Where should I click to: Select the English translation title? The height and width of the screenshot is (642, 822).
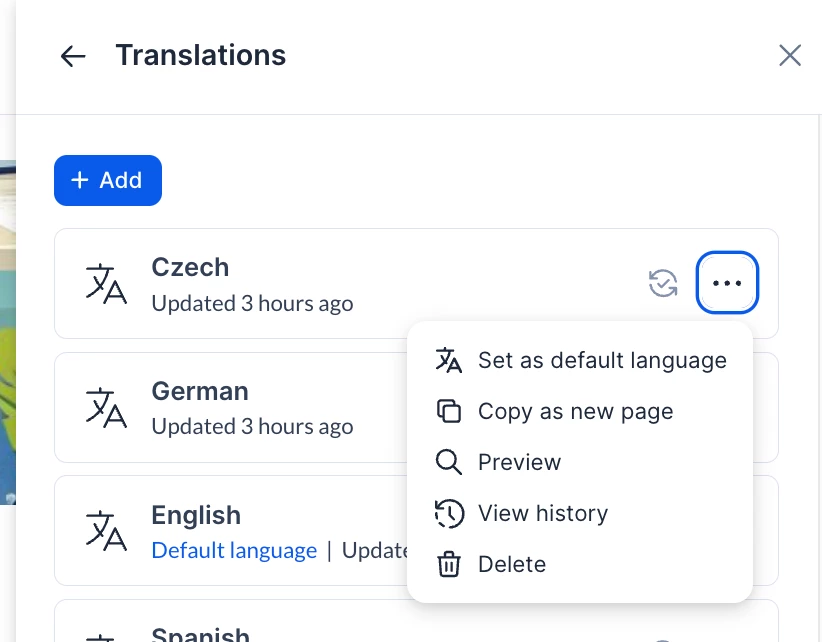point(196,515)
